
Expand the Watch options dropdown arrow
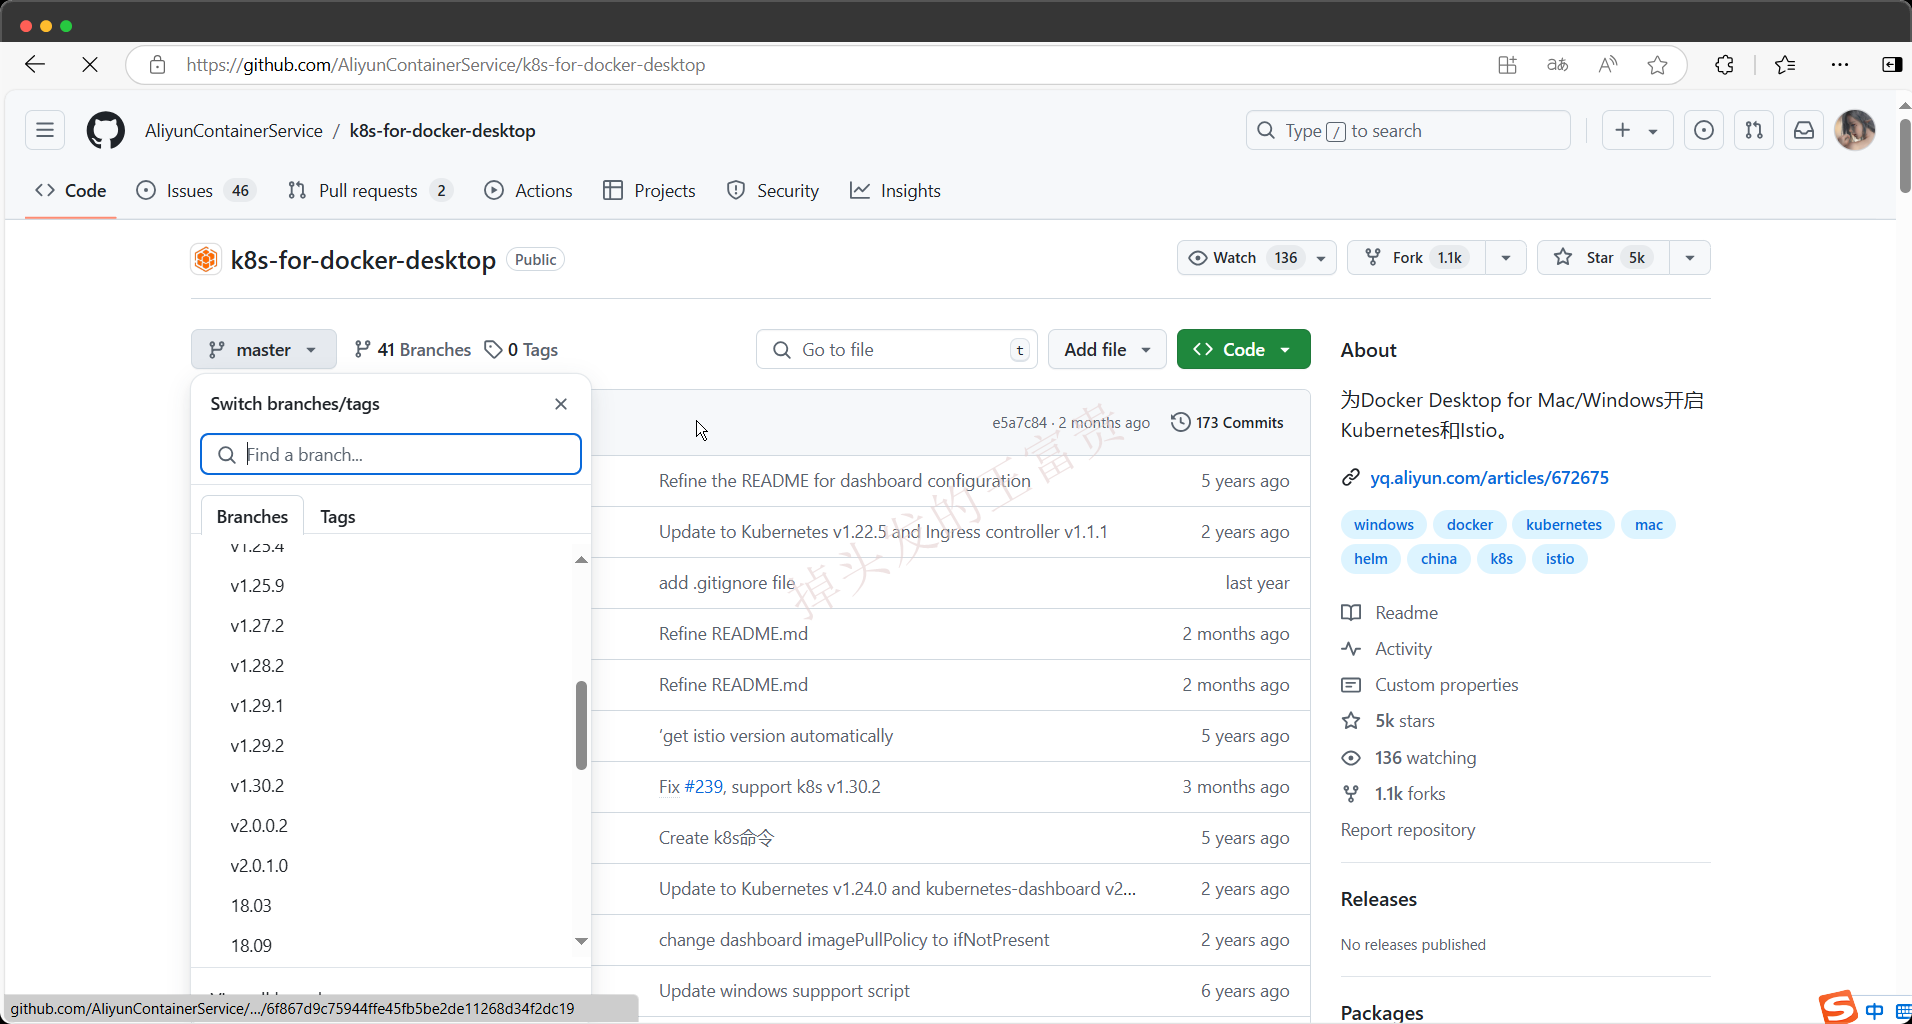1321,258
